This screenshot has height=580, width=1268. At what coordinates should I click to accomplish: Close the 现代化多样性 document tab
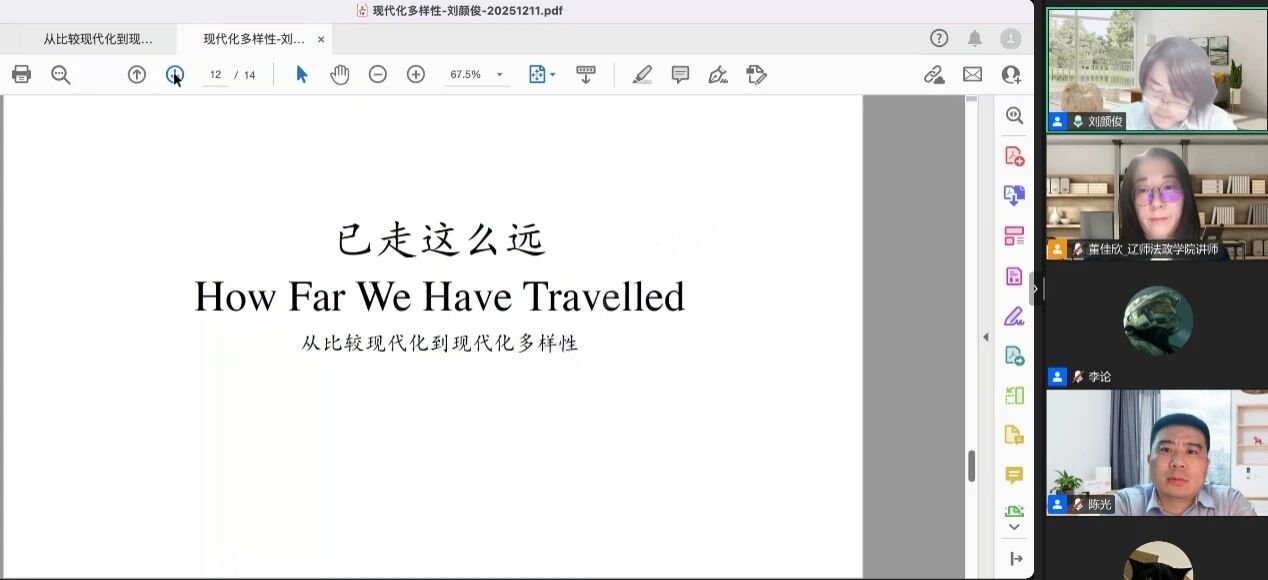[321, 39]
